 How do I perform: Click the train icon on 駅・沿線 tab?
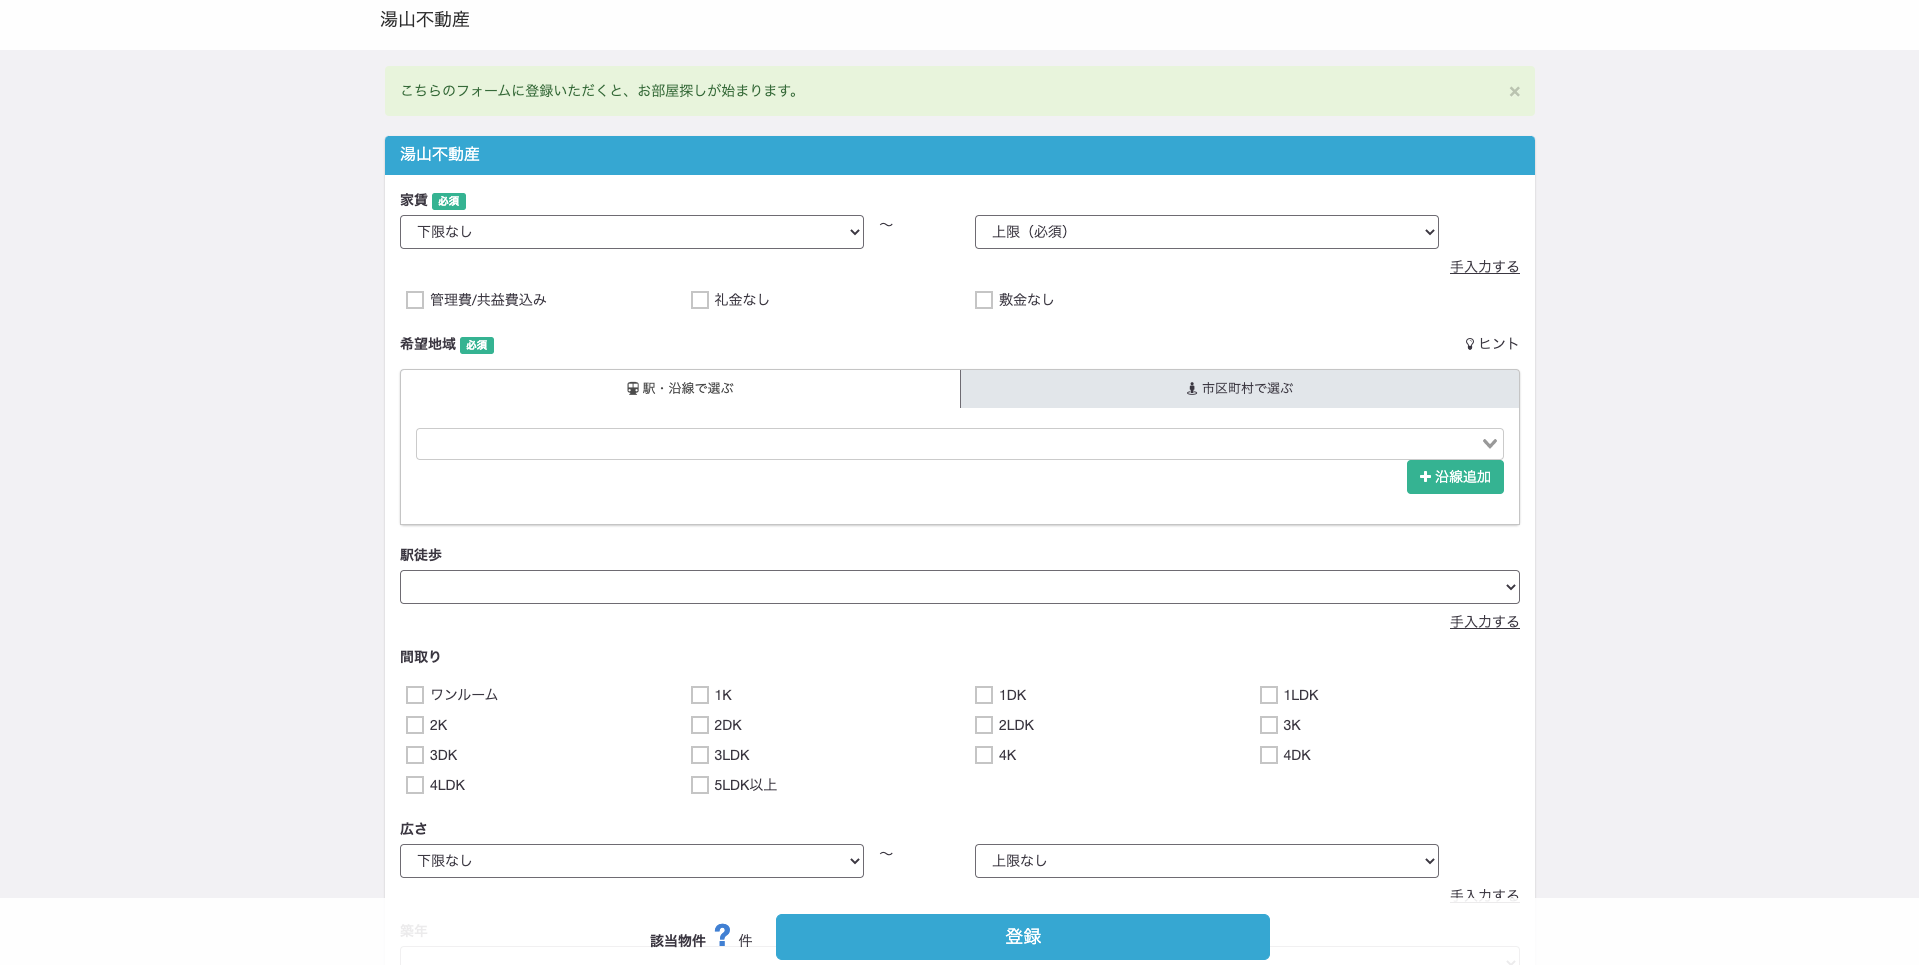633,388
